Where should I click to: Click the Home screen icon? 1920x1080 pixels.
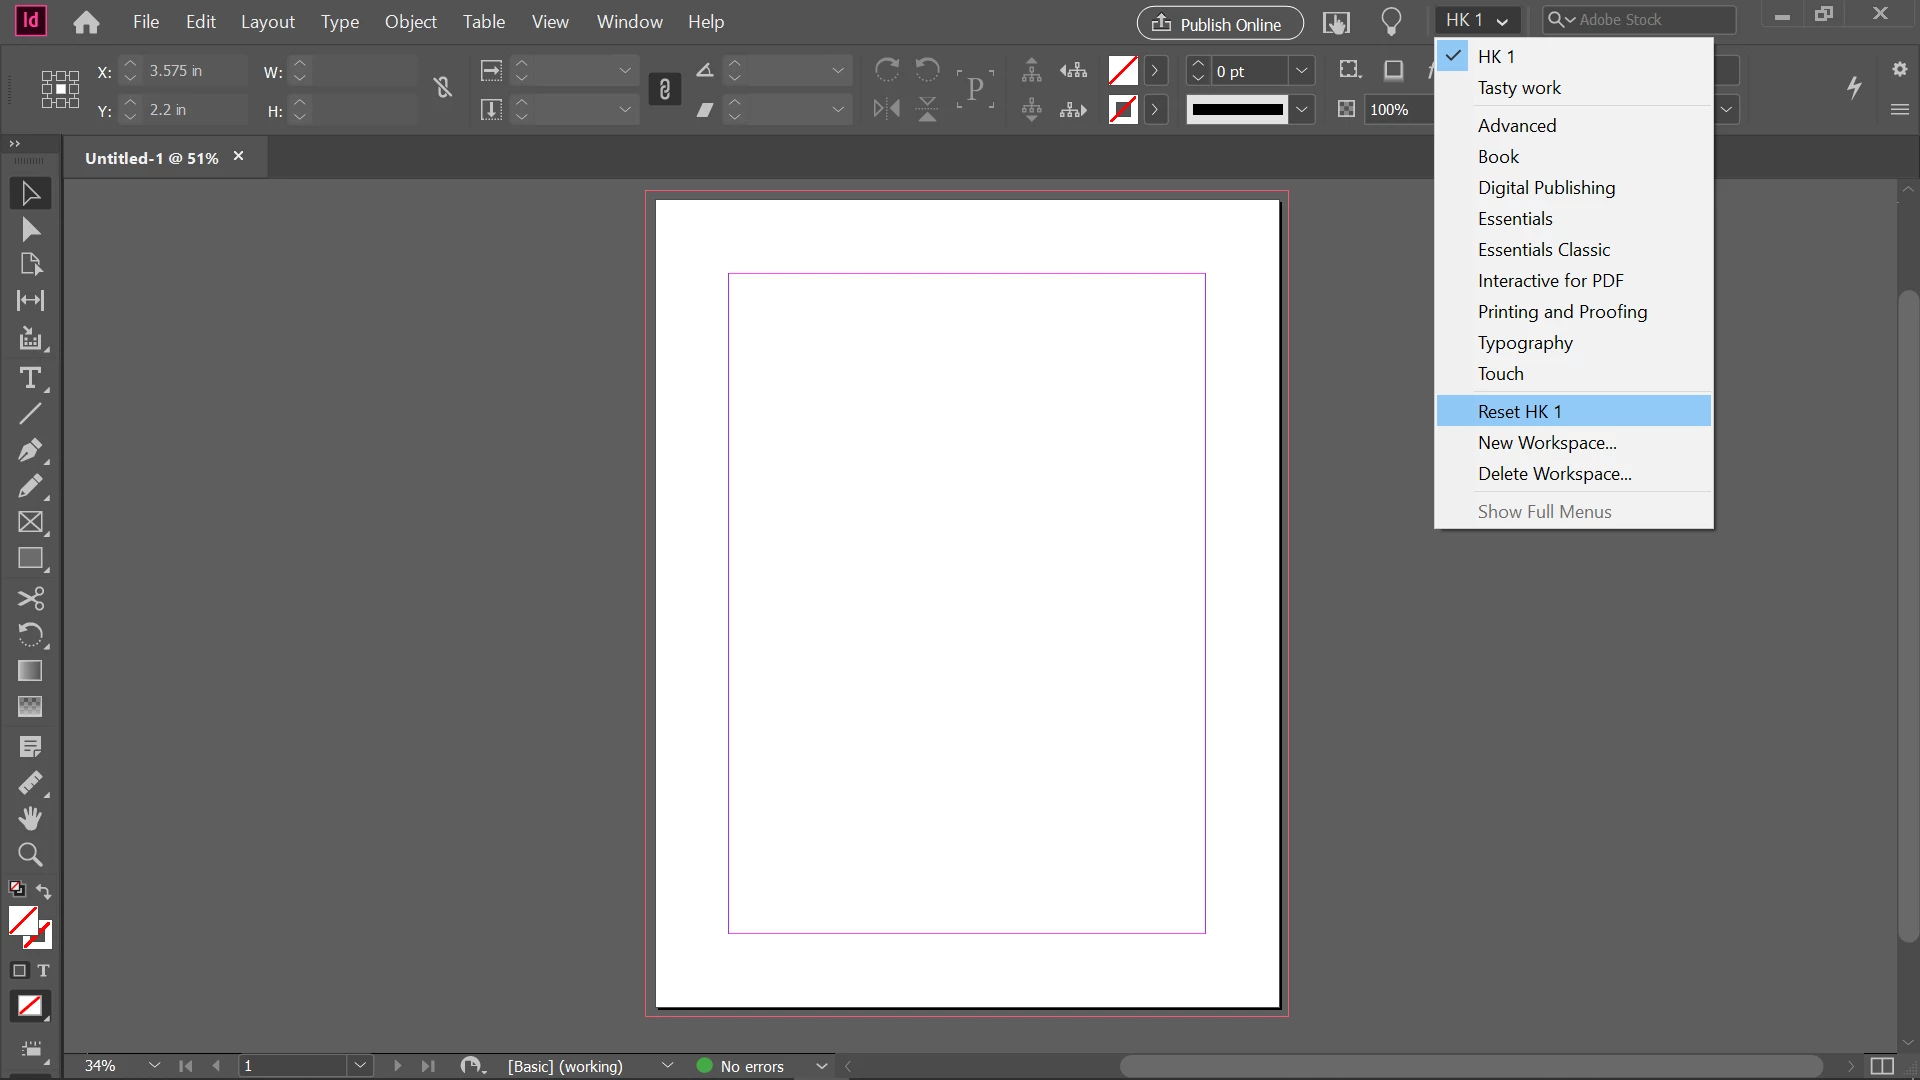[86, 22]
